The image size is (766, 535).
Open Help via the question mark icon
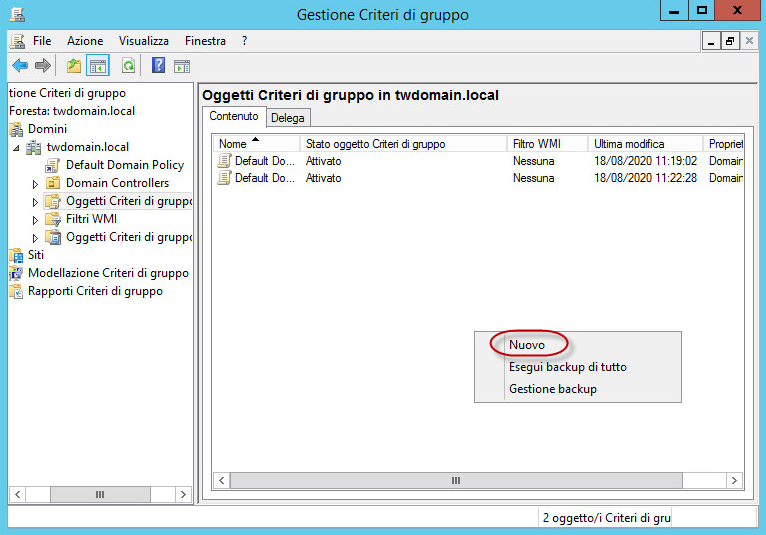158,66
